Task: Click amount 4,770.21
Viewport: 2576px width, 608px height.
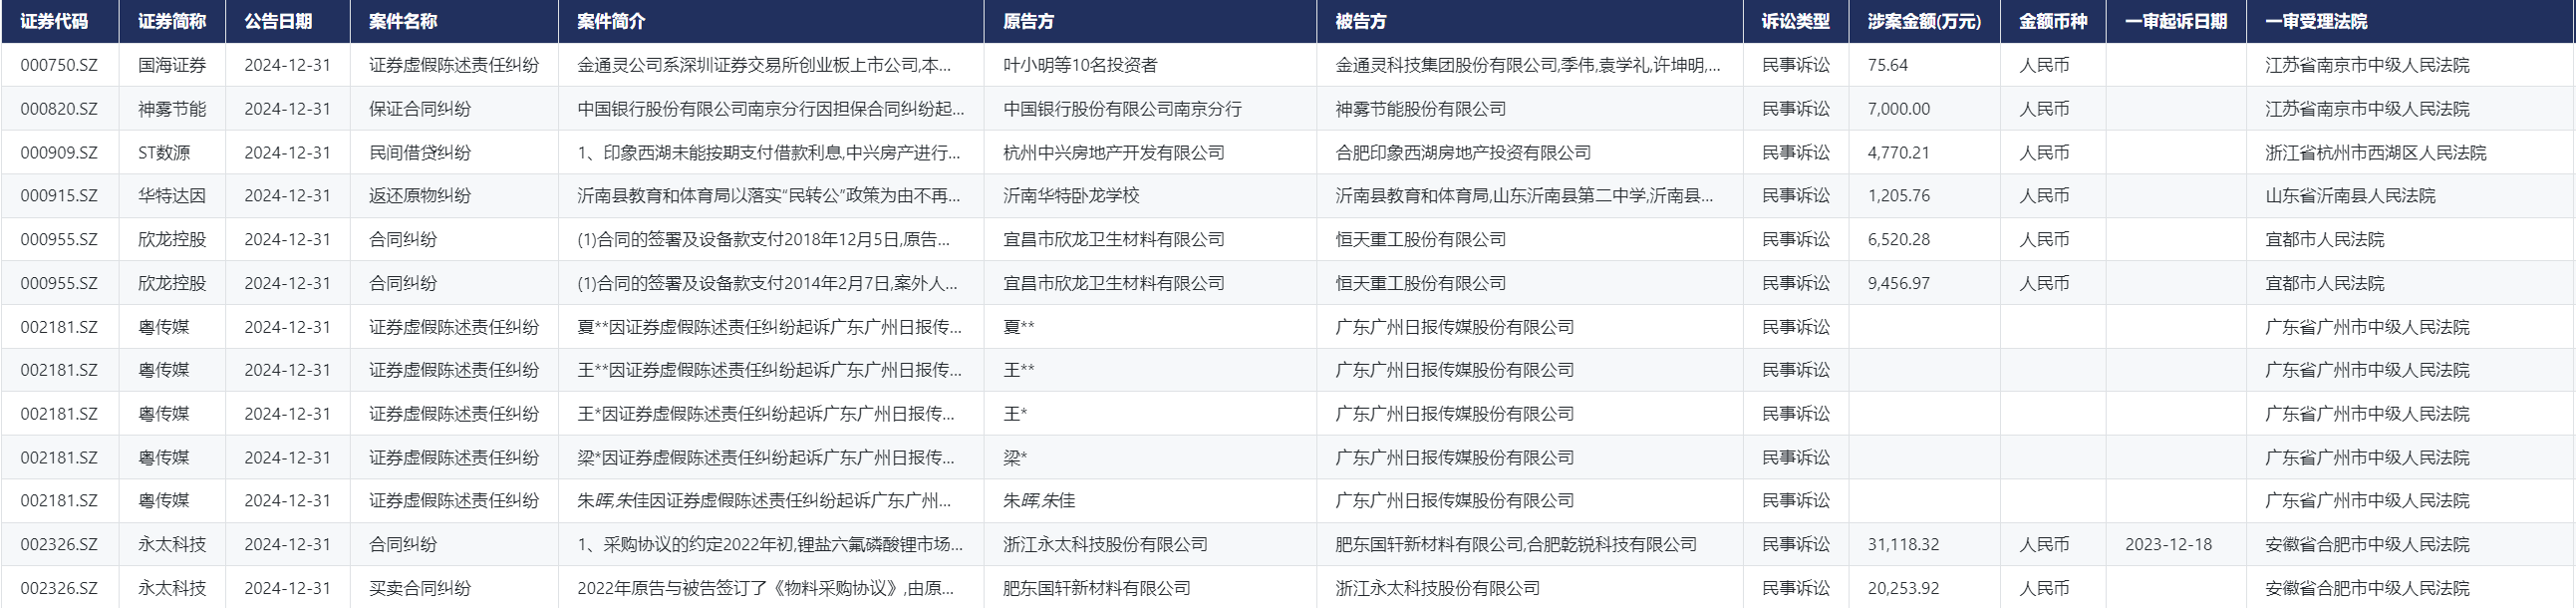Action: click(1899, 153)
